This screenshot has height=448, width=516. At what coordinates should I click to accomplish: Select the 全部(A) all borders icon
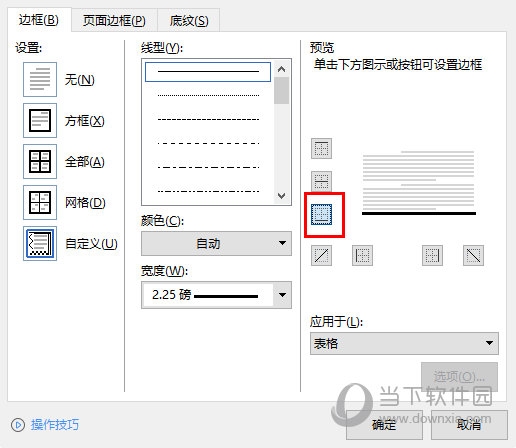40,161
